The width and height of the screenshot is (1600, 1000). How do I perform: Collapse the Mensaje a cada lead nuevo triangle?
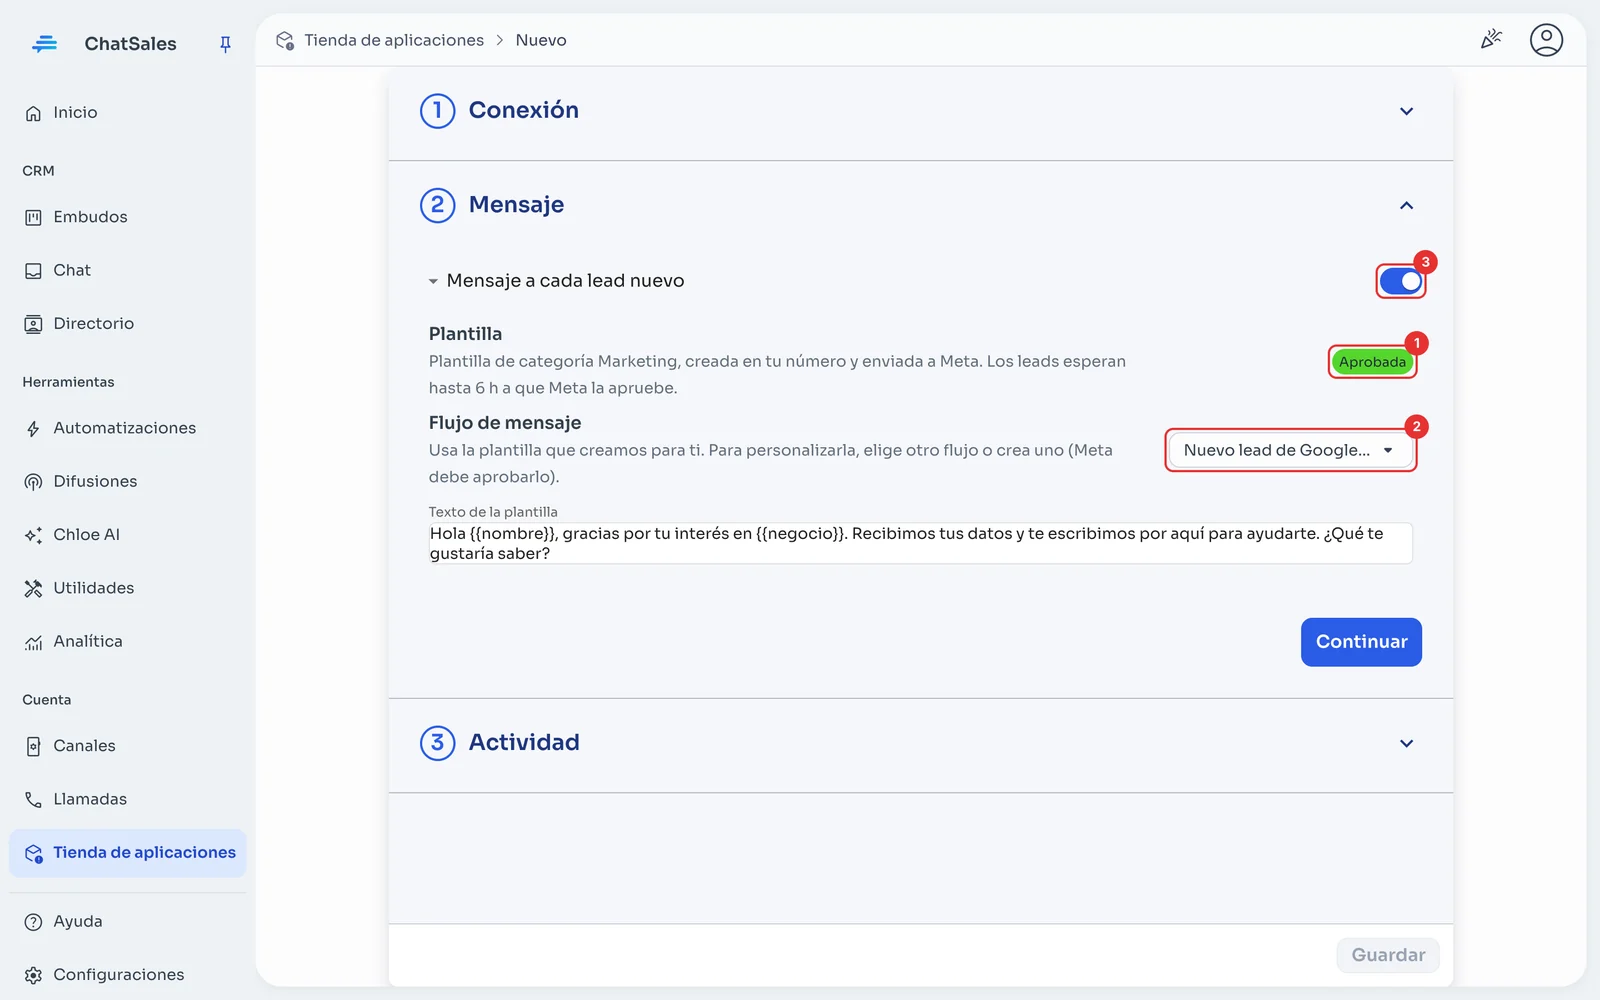(x=433, y=281)
